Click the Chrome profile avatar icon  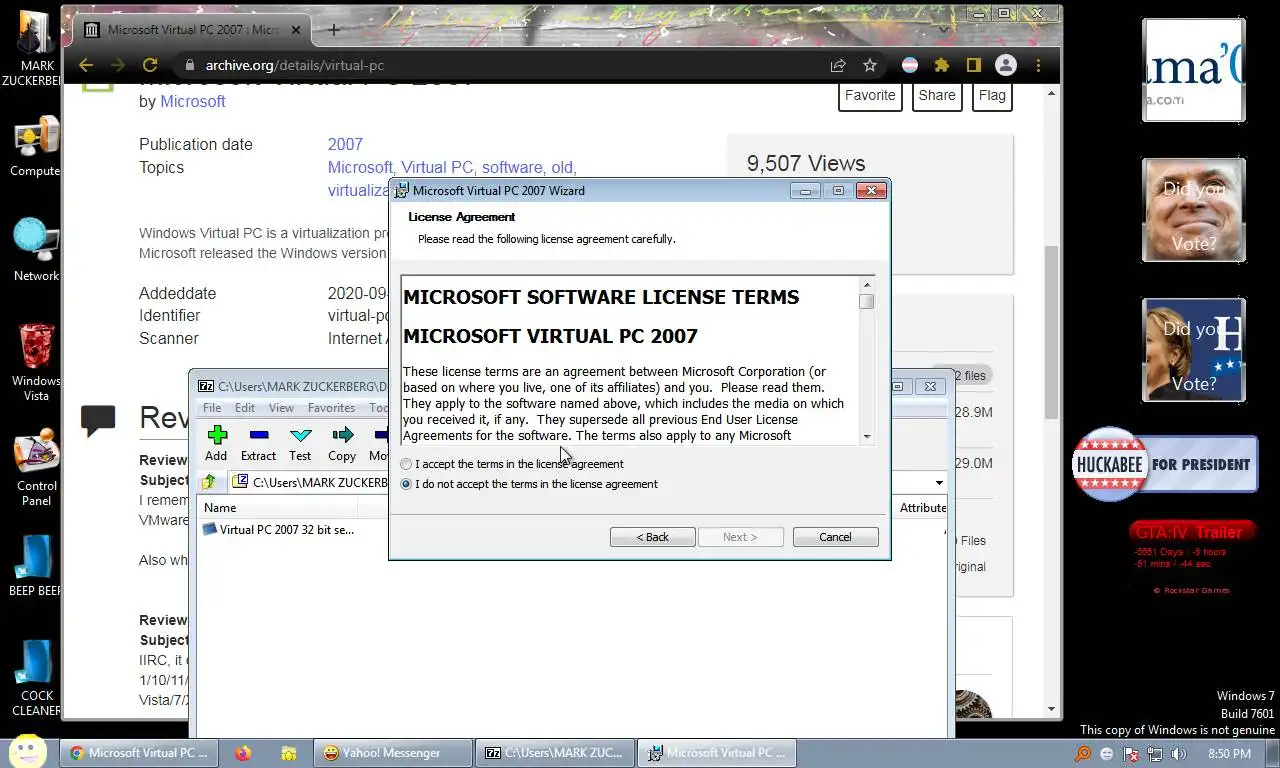point(1006,65)
